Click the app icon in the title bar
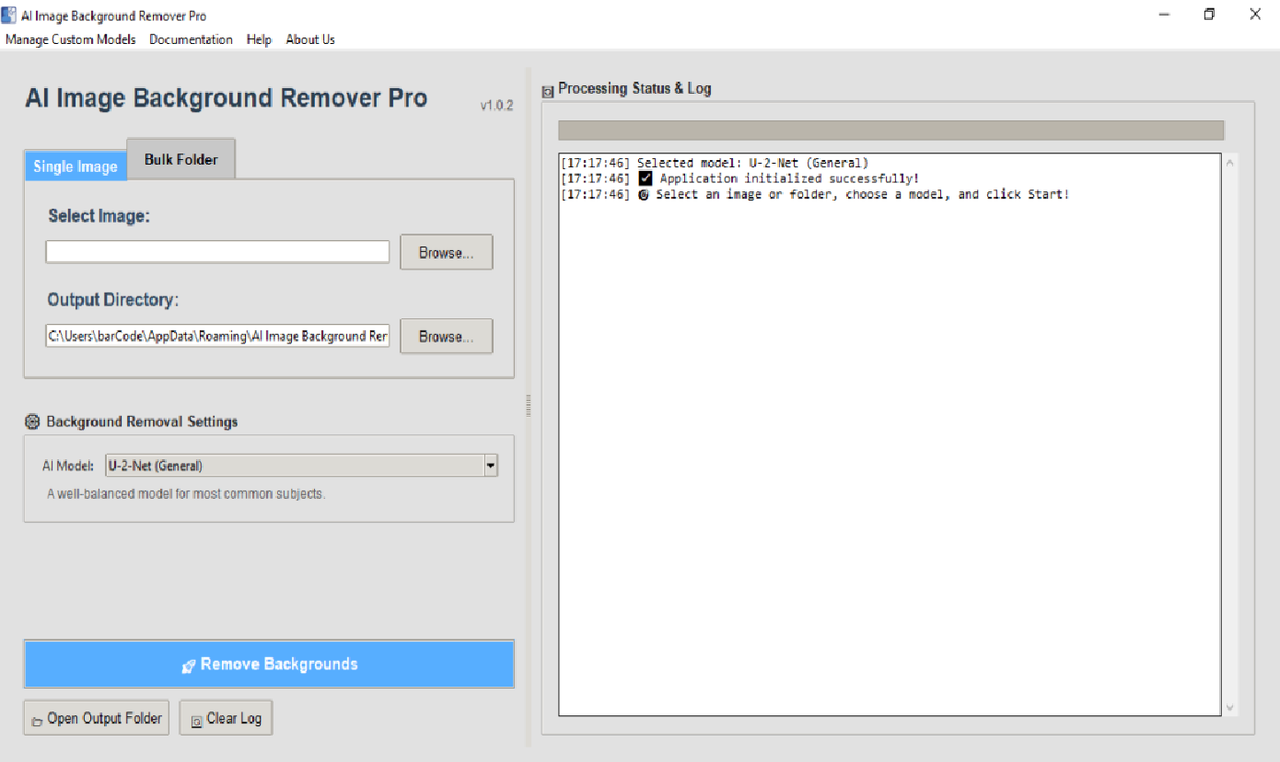 (x=9, y=15)
